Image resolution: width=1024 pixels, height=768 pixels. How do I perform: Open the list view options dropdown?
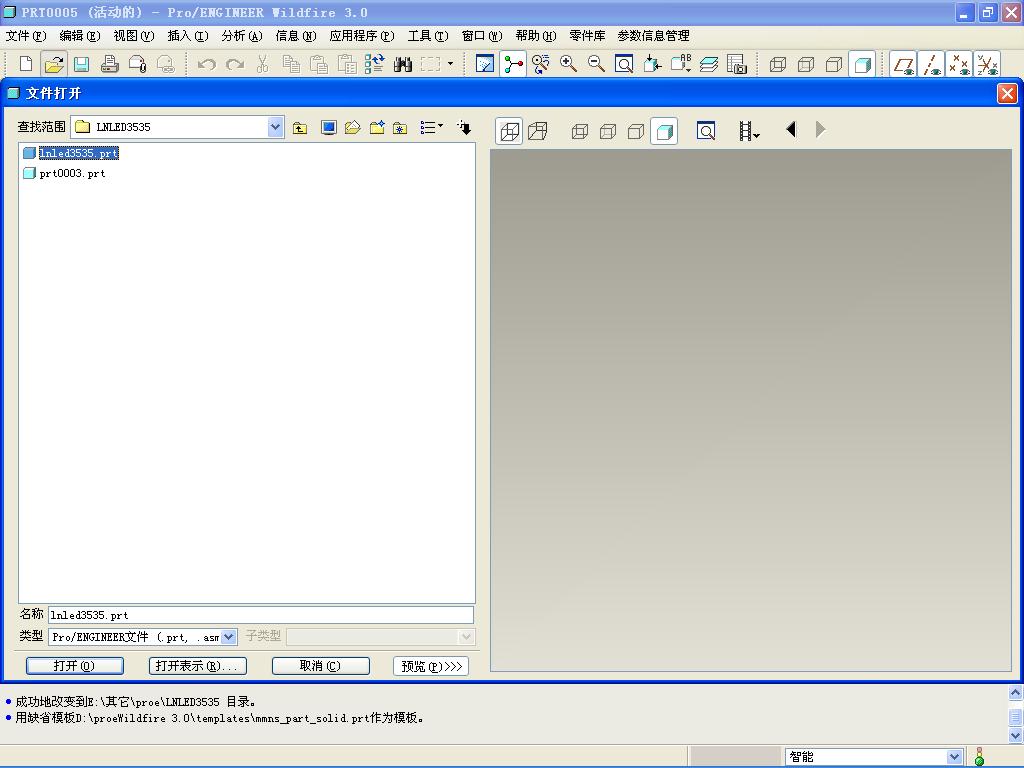point(431,128)
